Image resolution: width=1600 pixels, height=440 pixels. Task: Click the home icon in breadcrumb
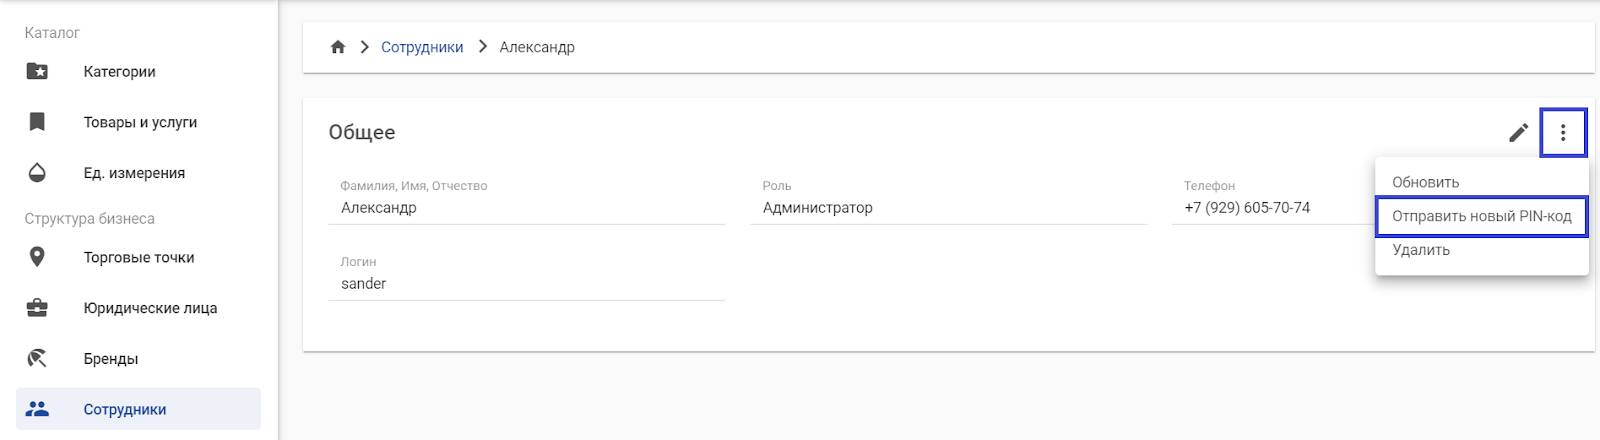coord(338,47)
